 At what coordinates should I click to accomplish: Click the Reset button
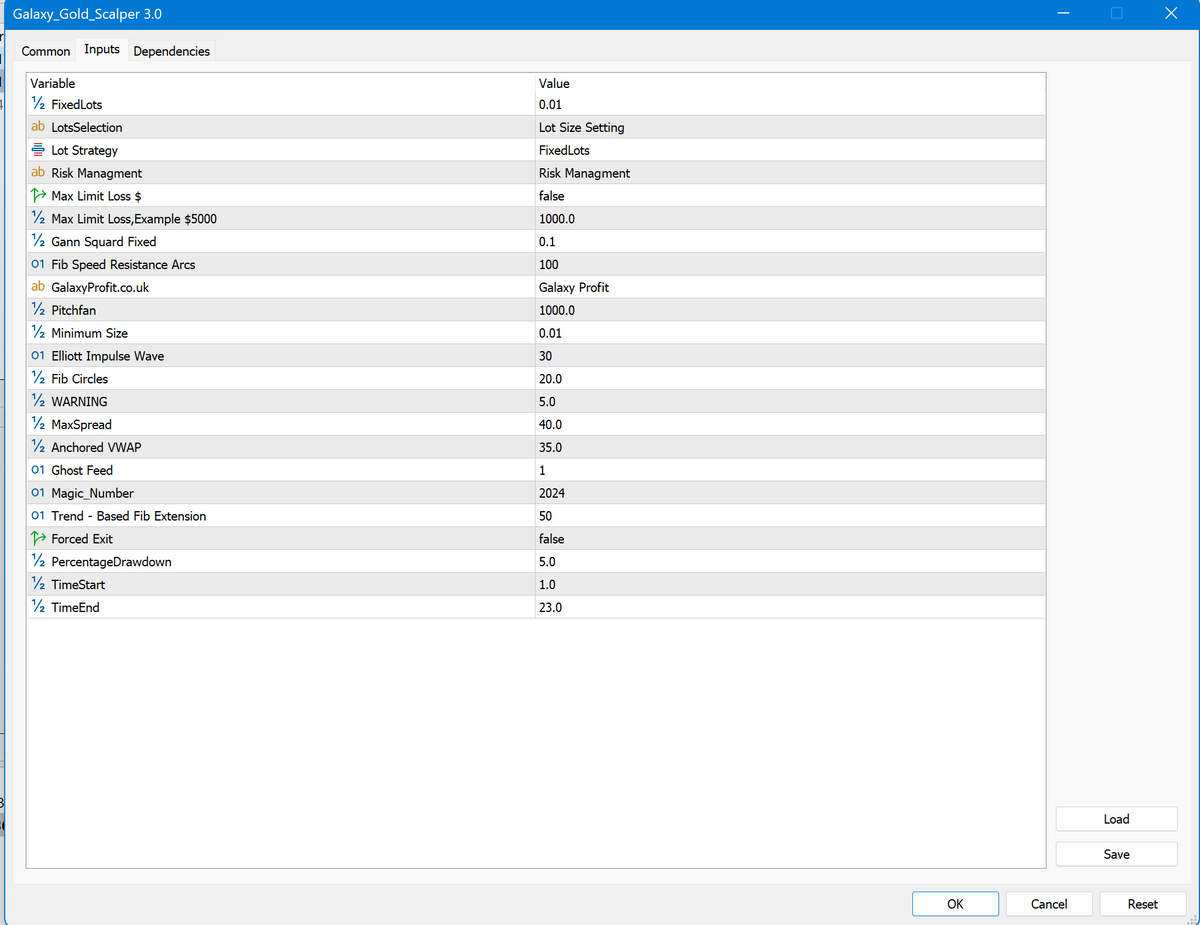click(x=1142, y=904)
